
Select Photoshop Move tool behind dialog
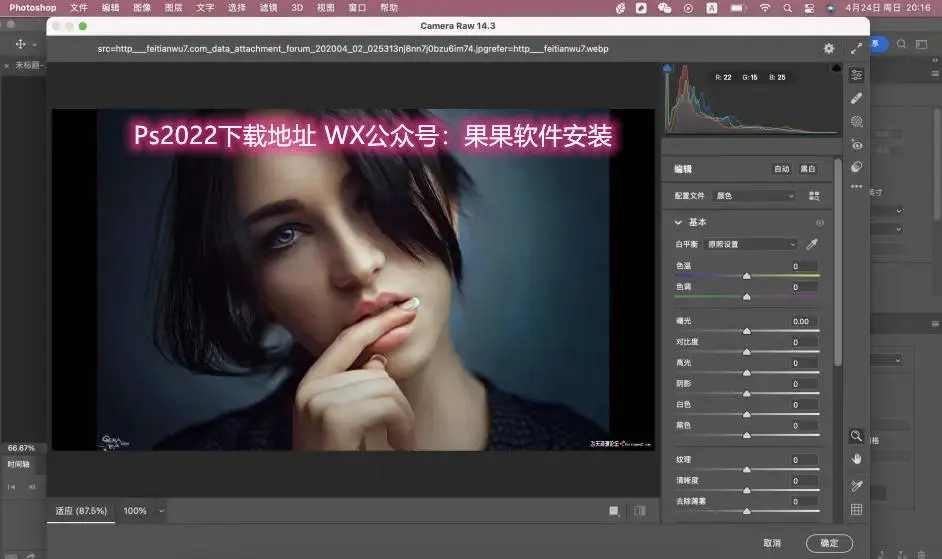[x=20, y=44]
